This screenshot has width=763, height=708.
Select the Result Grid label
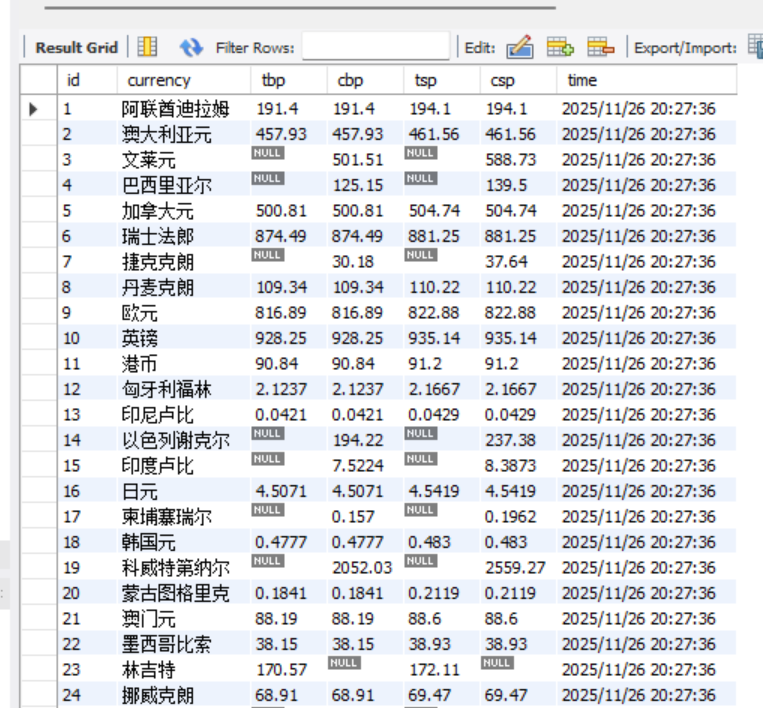[x=76, y=48]
